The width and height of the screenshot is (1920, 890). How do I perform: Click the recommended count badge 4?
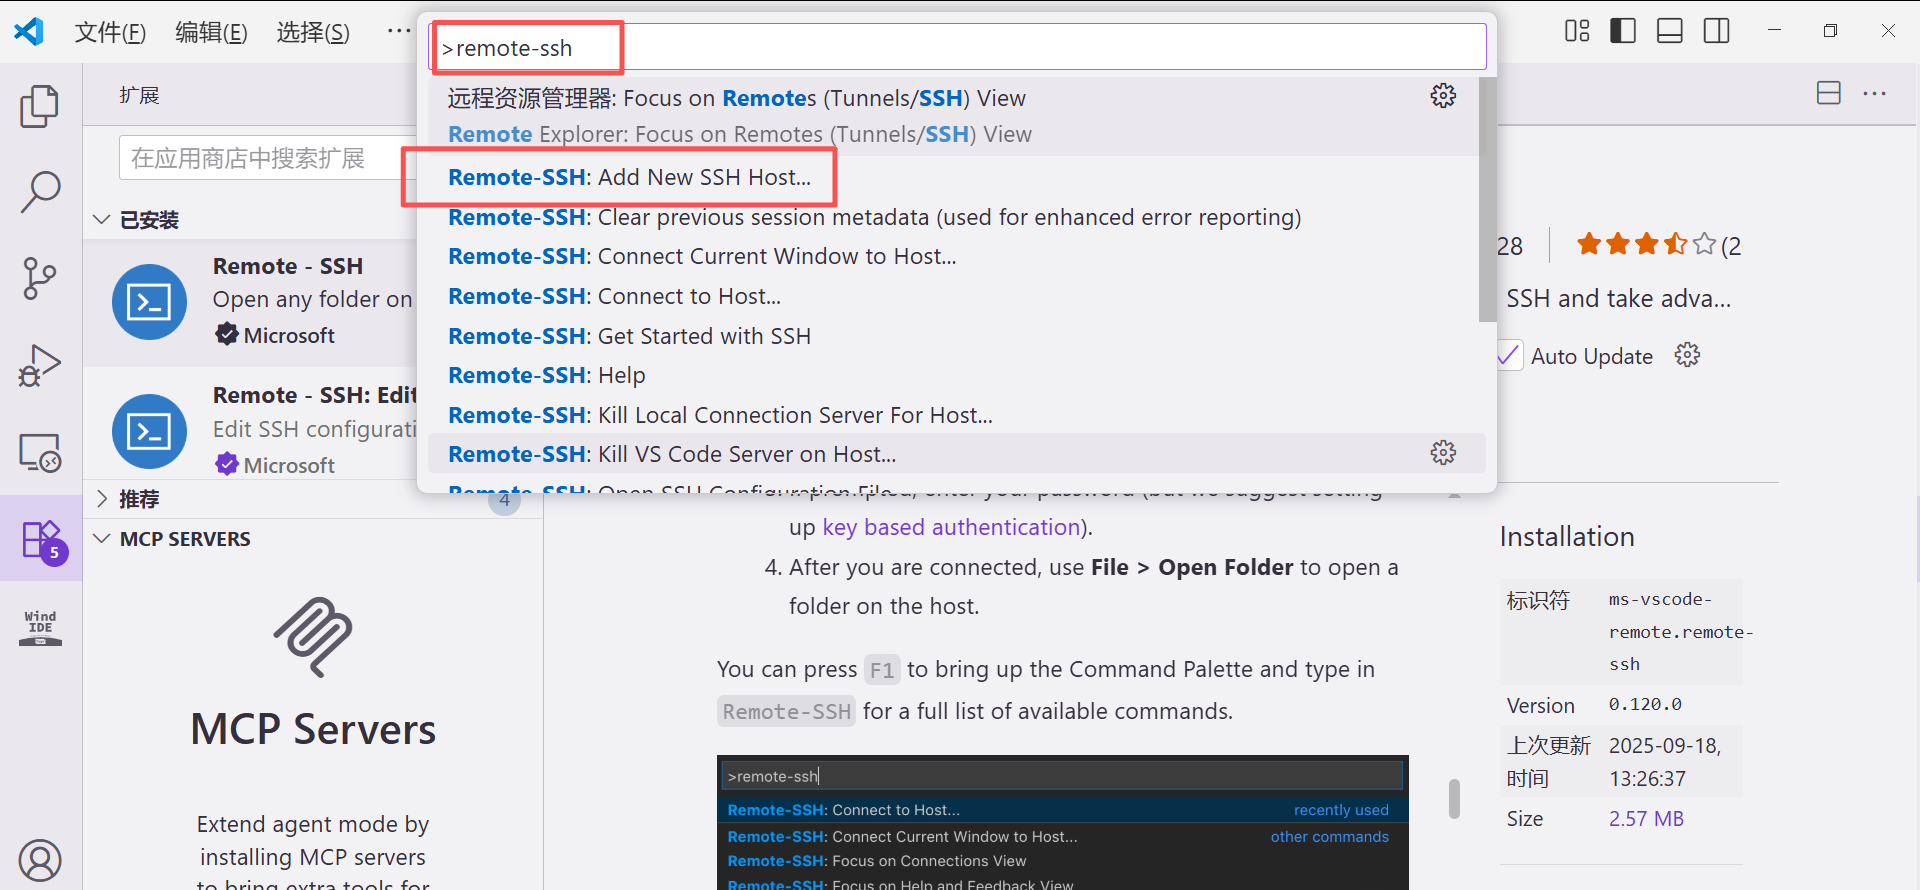[x=505, y=501]
